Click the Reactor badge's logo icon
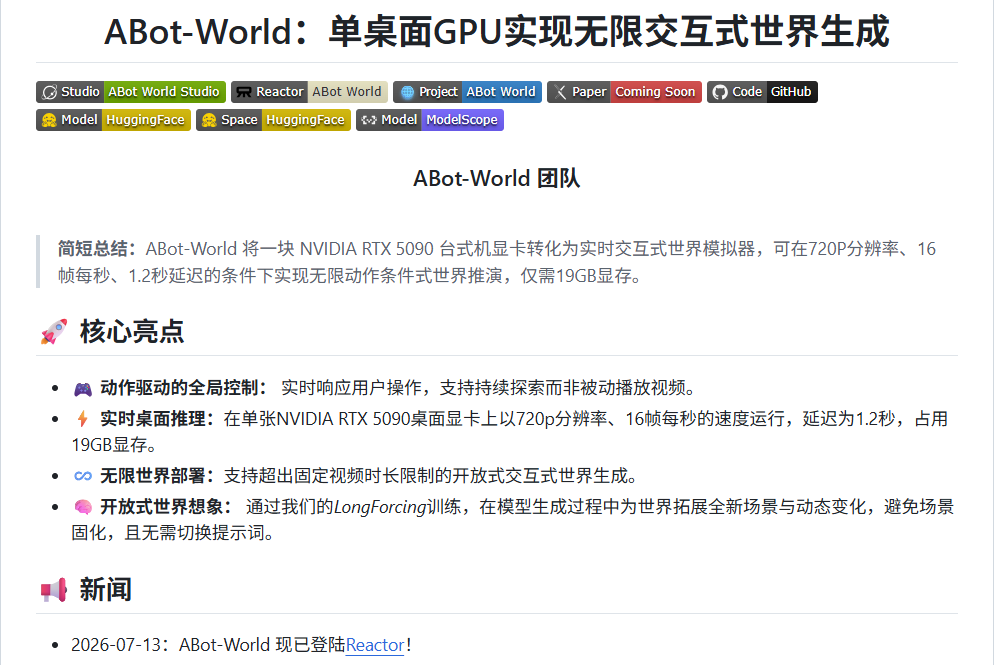The width and height of the screenshot is (994, 665). 244,93
